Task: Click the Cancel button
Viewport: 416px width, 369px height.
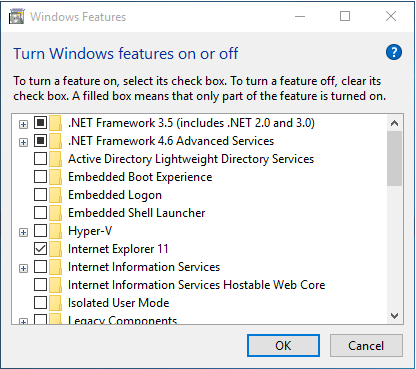Action: (366, 346)
